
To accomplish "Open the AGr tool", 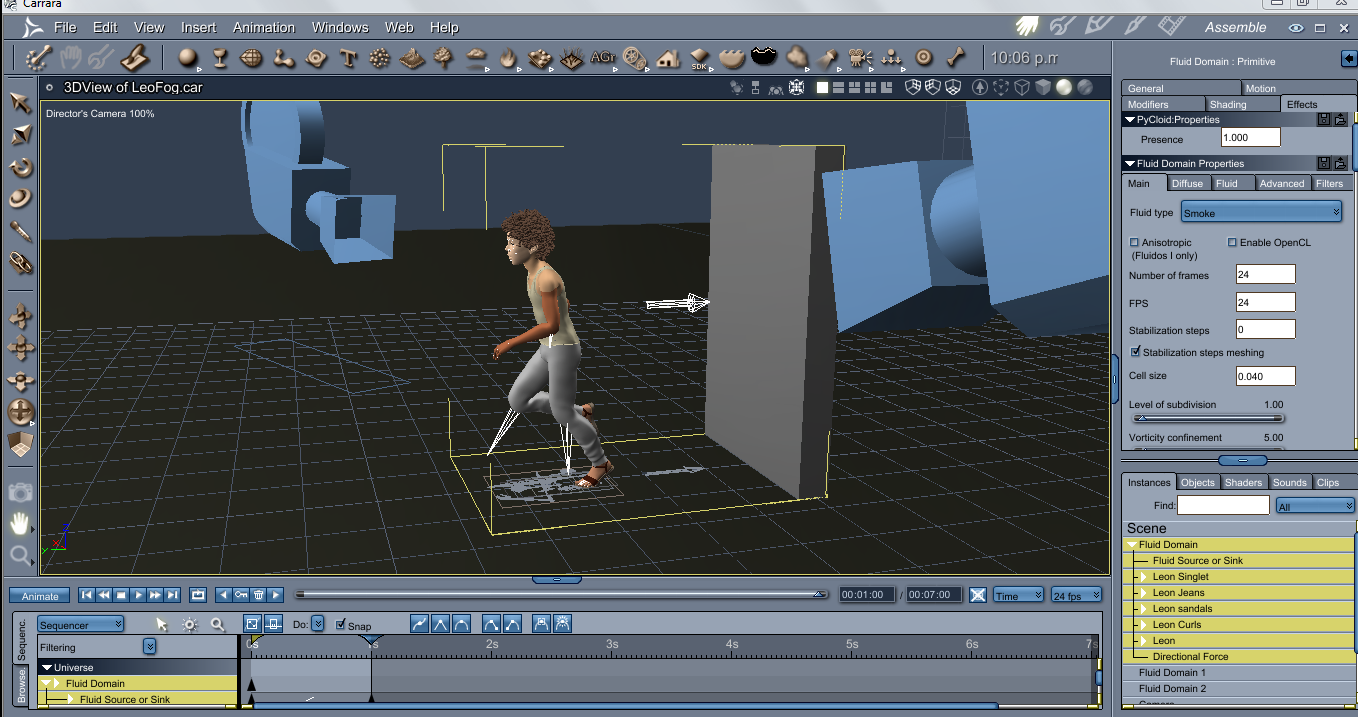I will (602, 58).
